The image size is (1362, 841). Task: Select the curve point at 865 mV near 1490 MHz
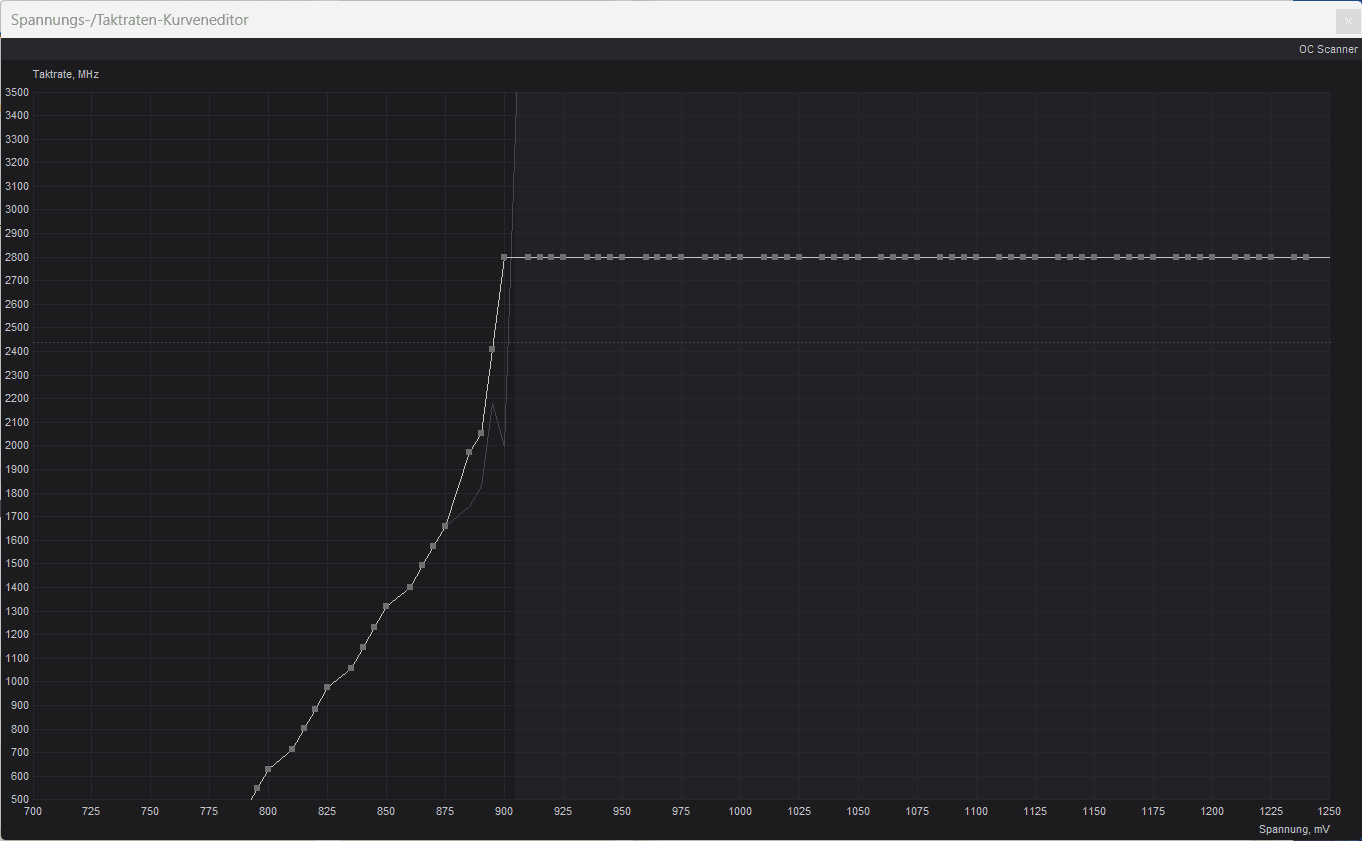(x=422, y=565)
